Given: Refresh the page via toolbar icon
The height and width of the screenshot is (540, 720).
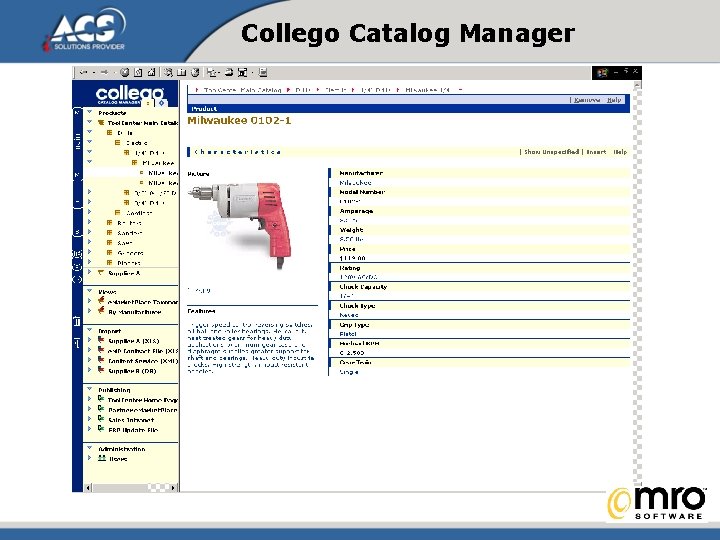Looking at the screenshot, I should [x=138, y=72].
